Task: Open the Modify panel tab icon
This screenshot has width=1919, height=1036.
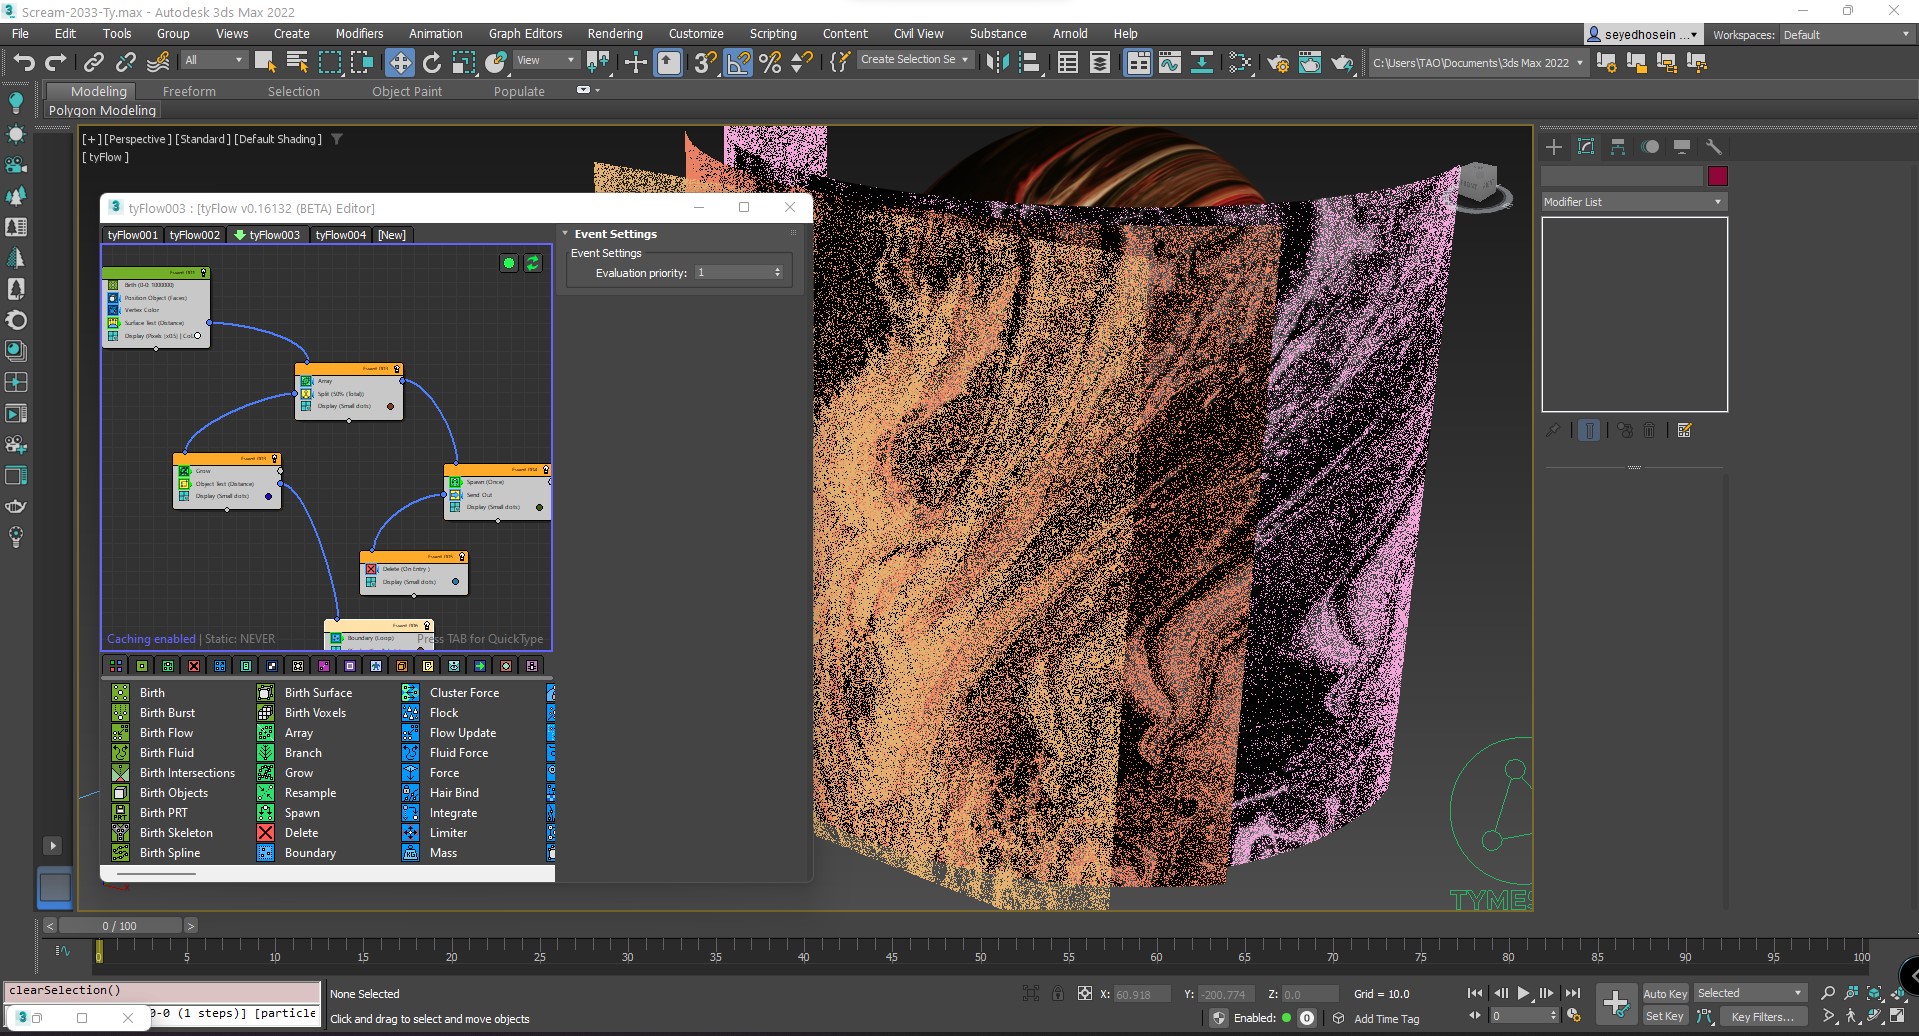Action: tap(1586, 147)
